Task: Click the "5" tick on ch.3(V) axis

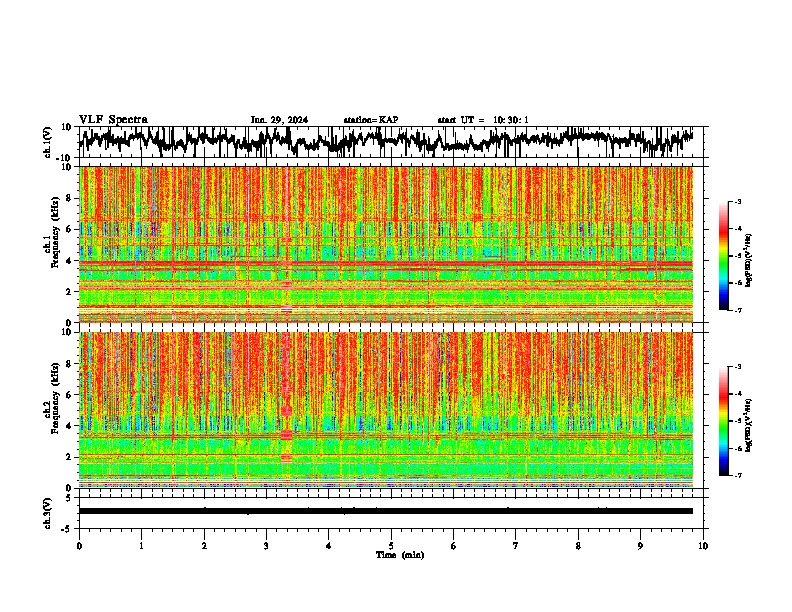Action: tap(70, 498)
